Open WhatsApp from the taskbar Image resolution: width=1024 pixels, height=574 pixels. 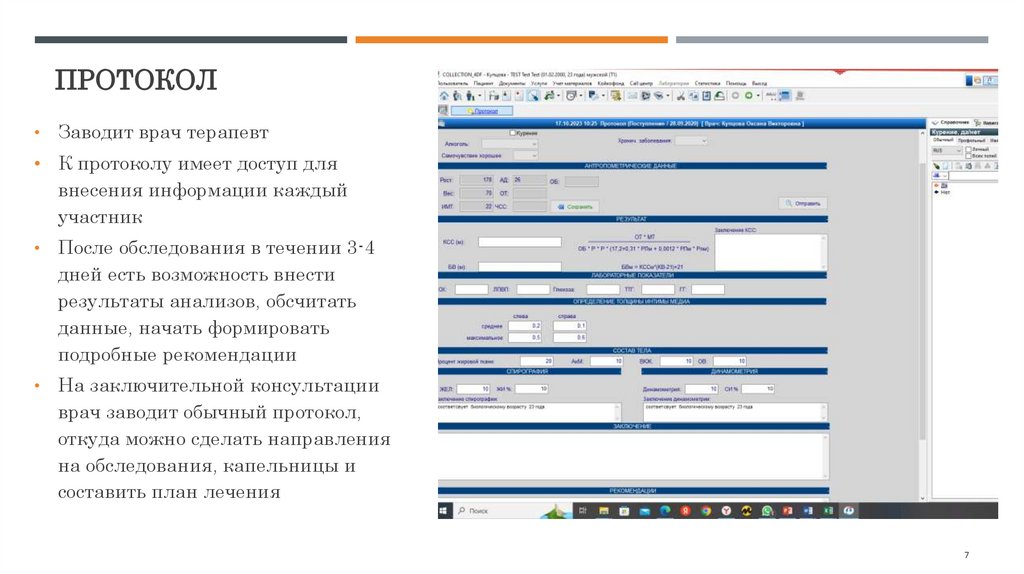(x=767, y=511)
